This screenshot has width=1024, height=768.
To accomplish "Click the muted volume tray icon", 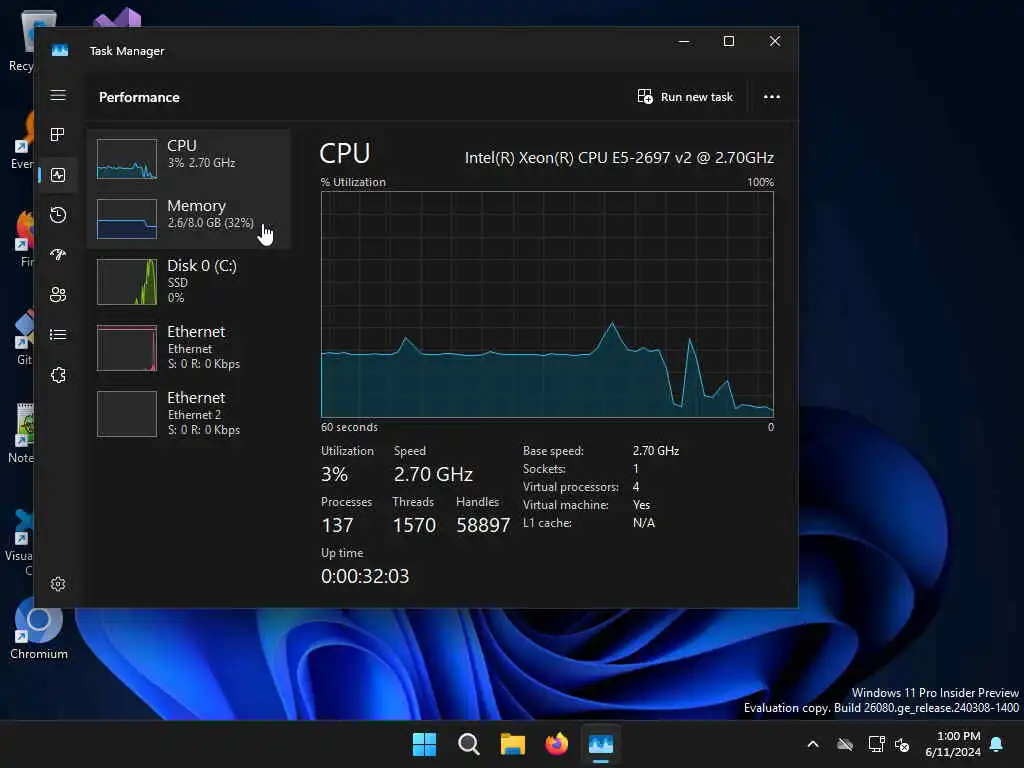I will coord(903,744).
